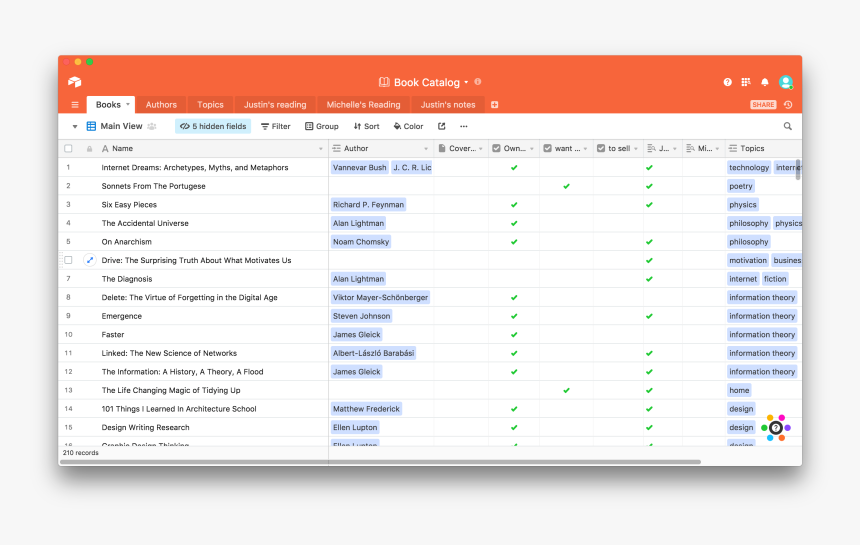This screenshot has height=545, width=860.
Task: Open the floating help chat widget
Action: click(776, 428)
